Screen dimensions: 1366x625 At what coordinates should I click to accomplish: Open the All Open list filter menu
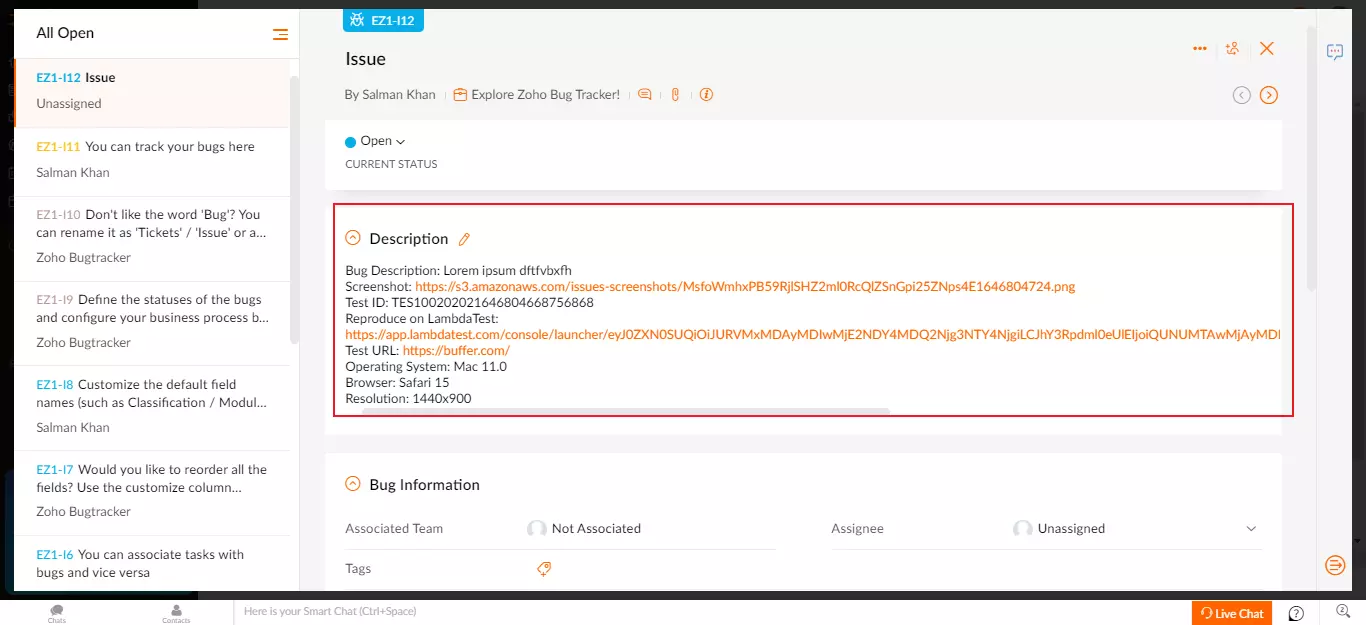point(280,34)
